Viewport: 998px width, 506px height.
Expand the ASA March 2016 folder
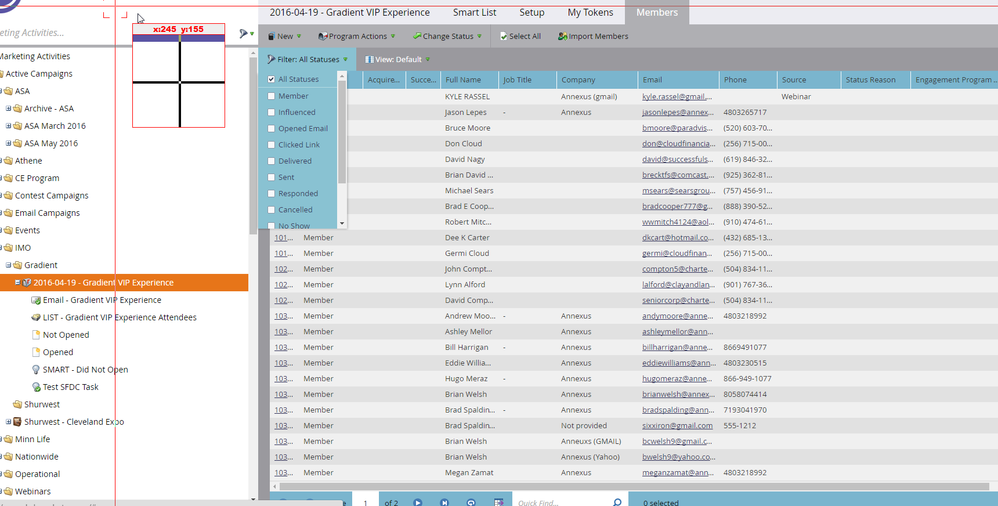pyautogui.click(x=8, y=126)
